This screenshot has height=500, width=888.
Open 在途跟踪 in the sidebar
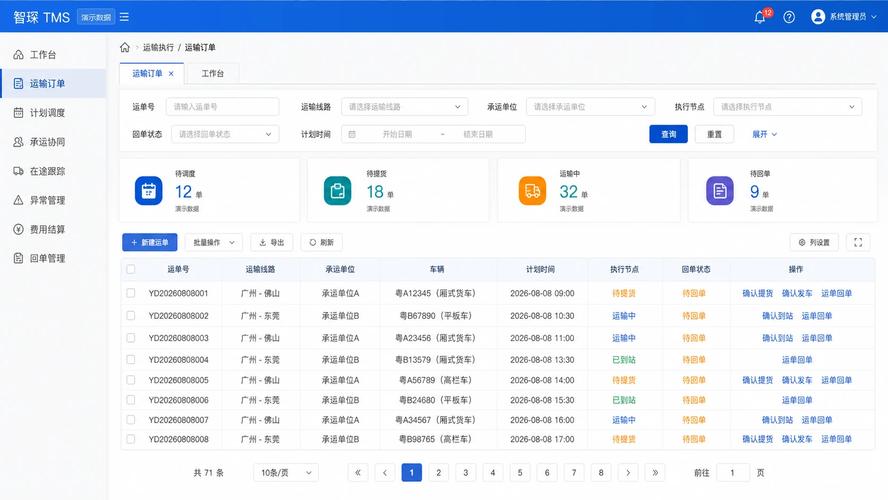(53, 171)
